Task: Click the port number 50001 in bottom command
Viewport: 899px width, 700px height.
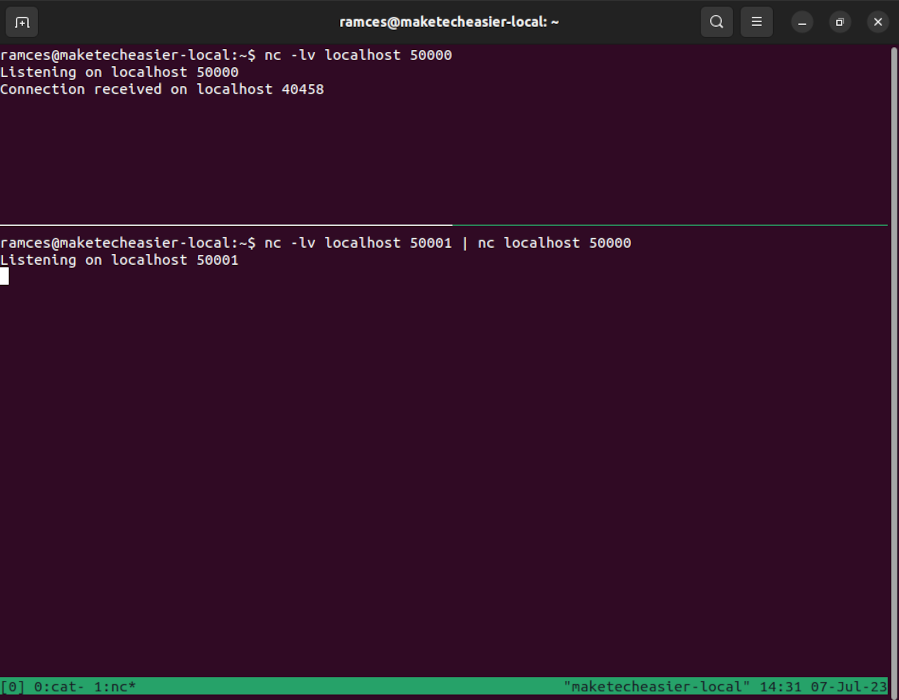Action: point(431,243)
